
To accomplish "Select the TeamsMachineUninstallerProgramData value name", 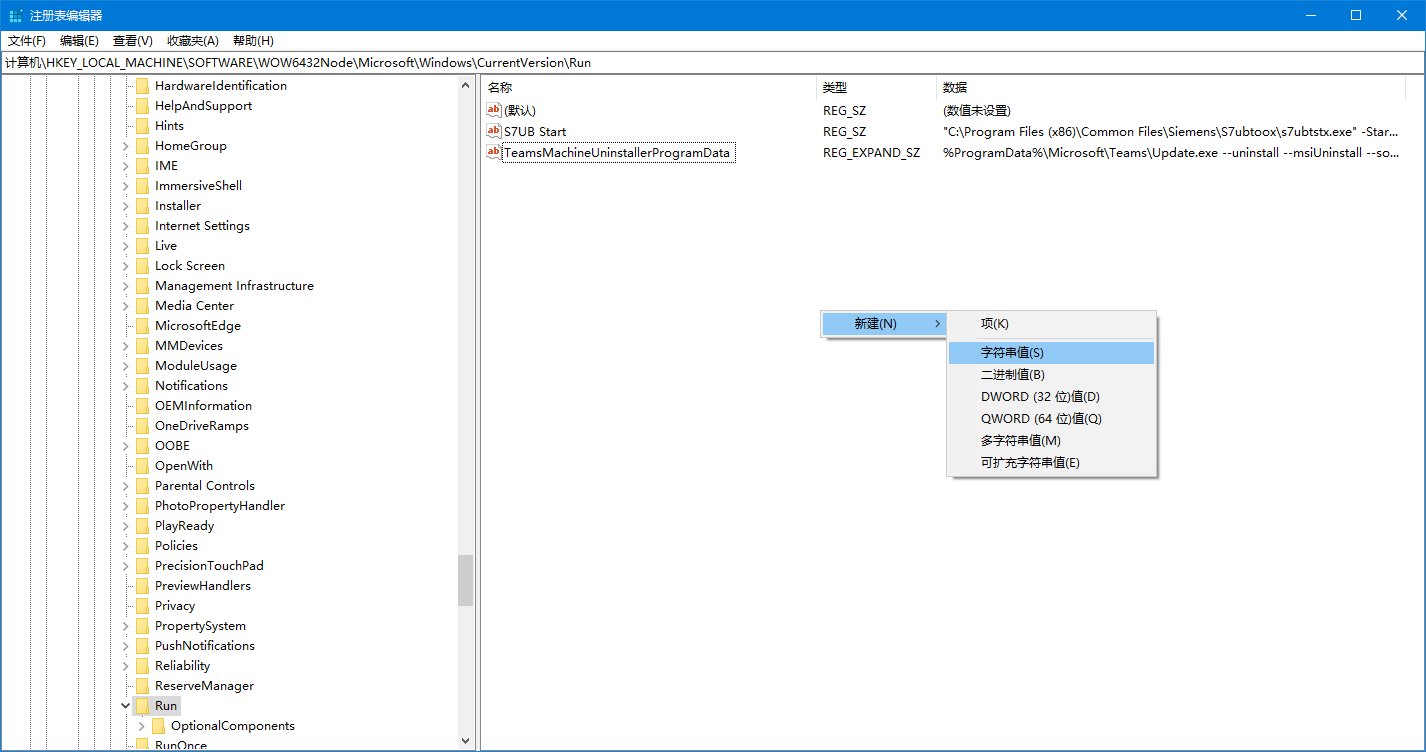I will 617,153.
